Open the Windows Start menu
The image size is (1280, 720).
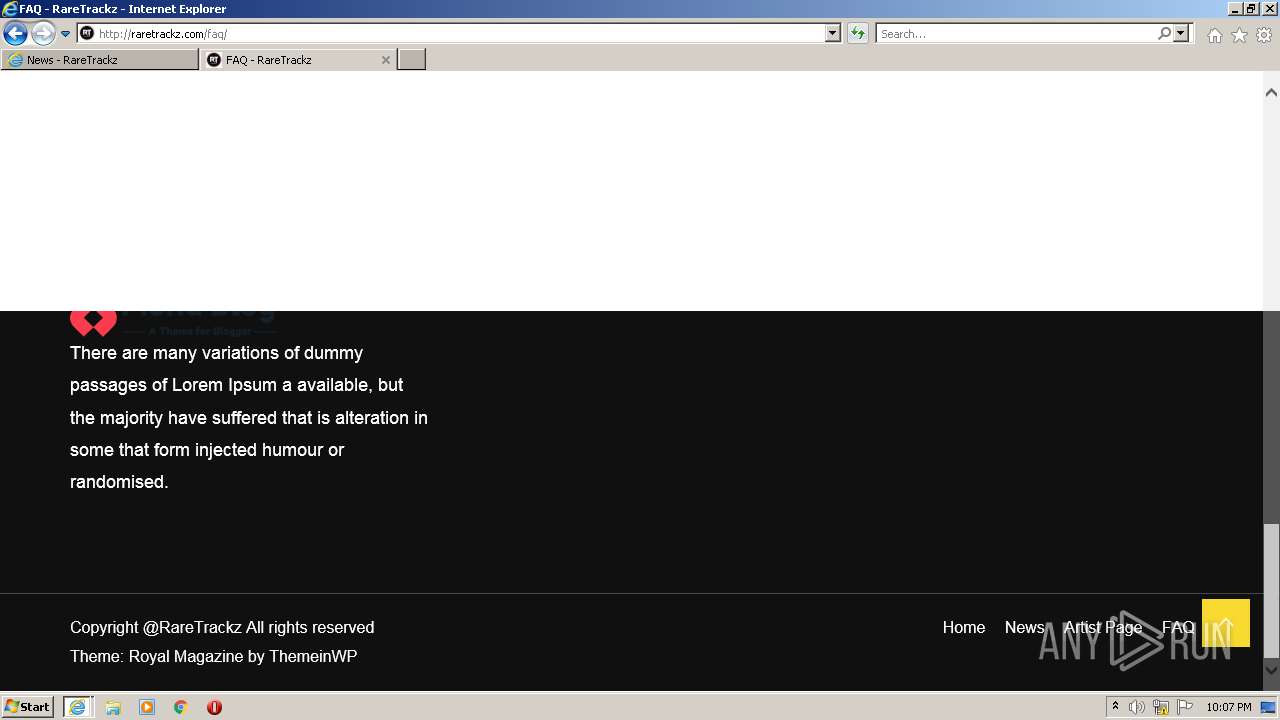(x=27, y=707)
